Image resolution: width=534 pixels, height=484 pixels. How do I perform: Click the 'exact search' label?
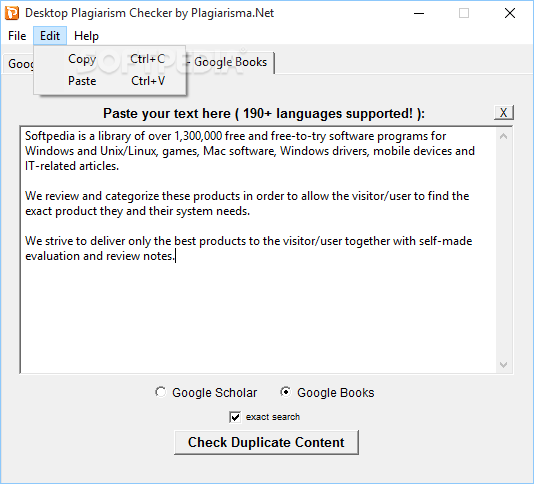coord(273,417)
